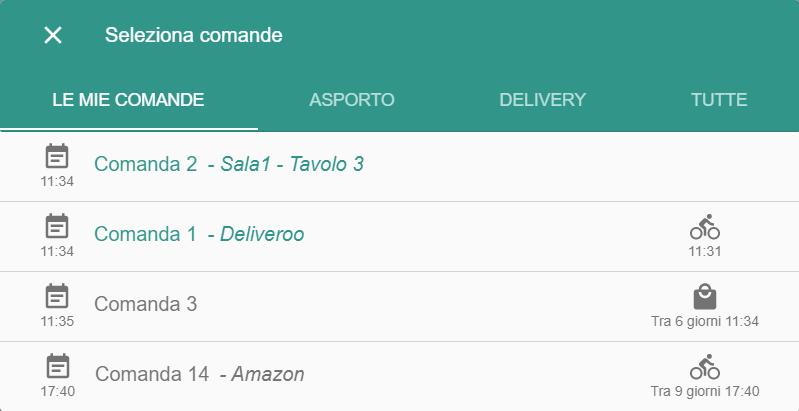Click the delivery bicycle icon for Amazon order
799x411 pixels.
[x=705, y=367]
